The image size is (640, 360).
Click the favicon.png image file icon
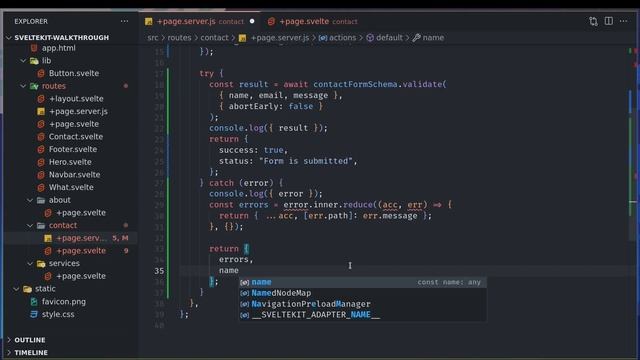(34, 302)
